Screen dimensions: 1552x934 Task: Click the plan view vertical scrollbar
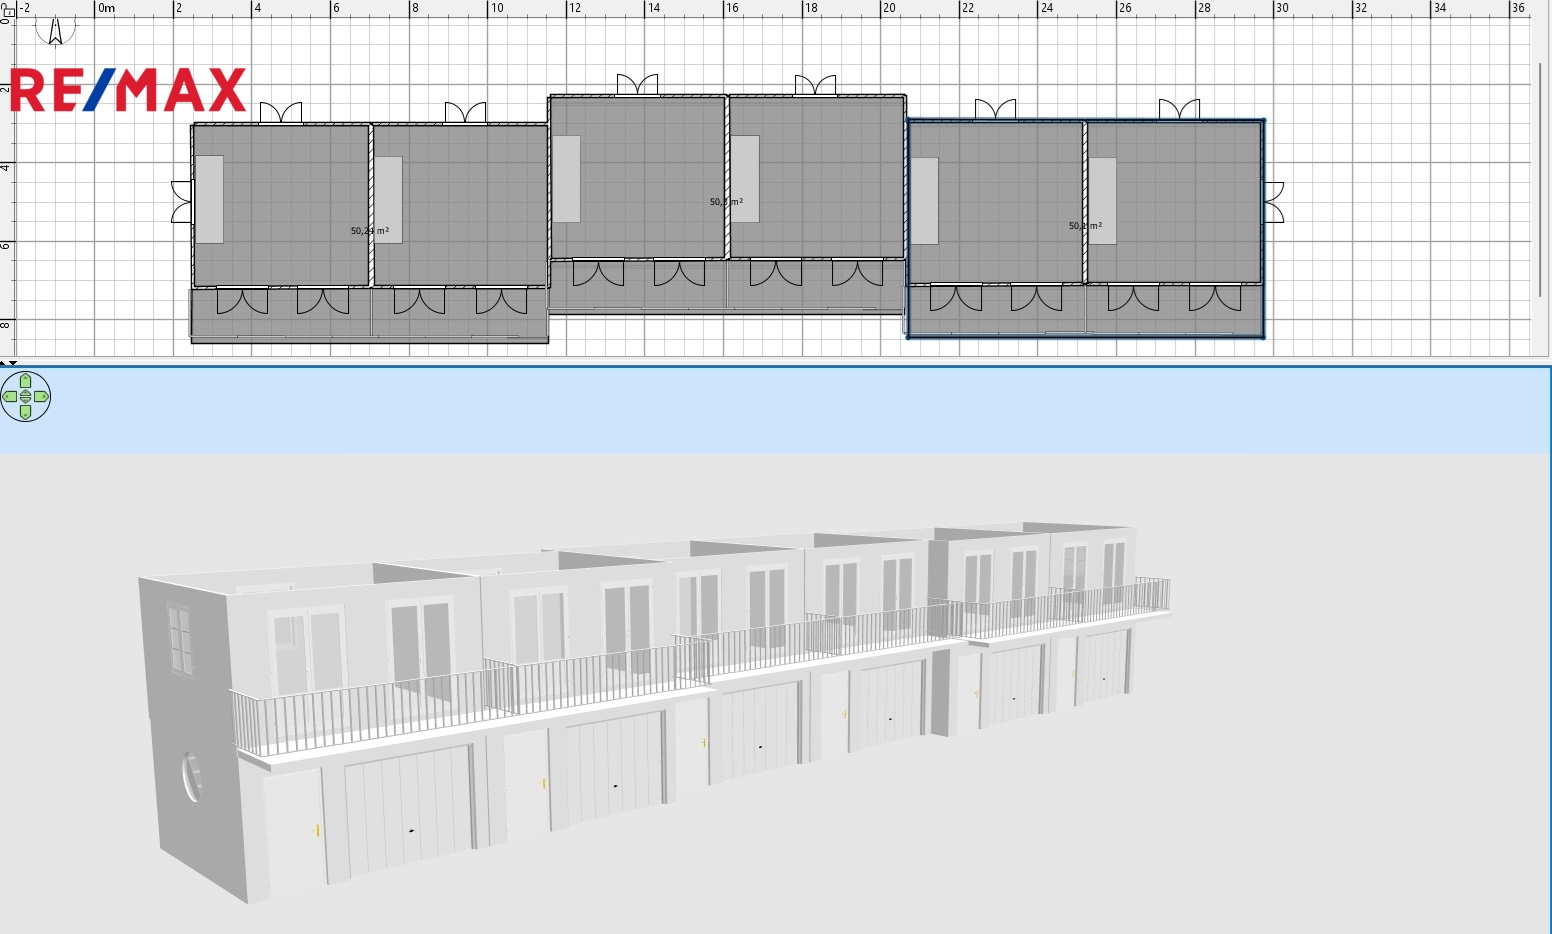pos(1540,180)
